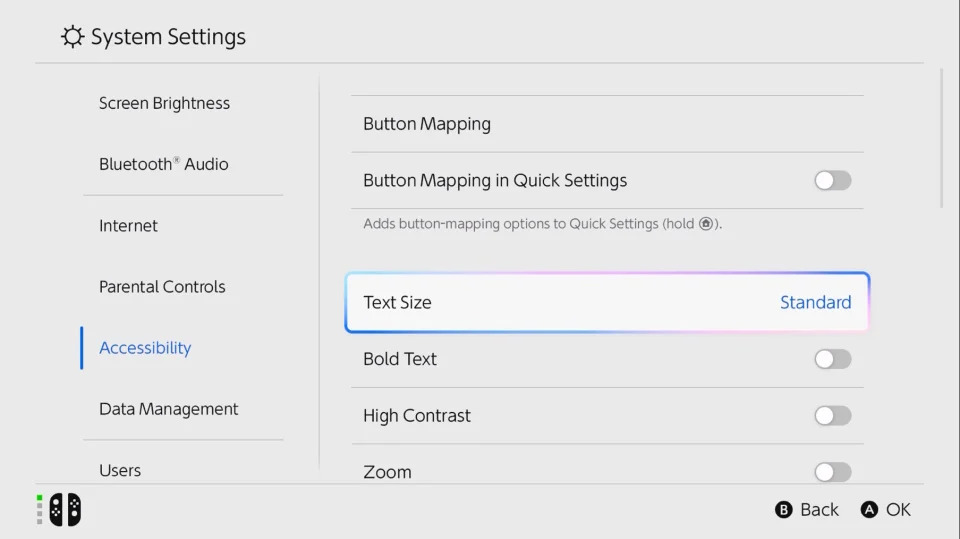
Task: Select Users in the sidebar
Action: coord(120,469)
